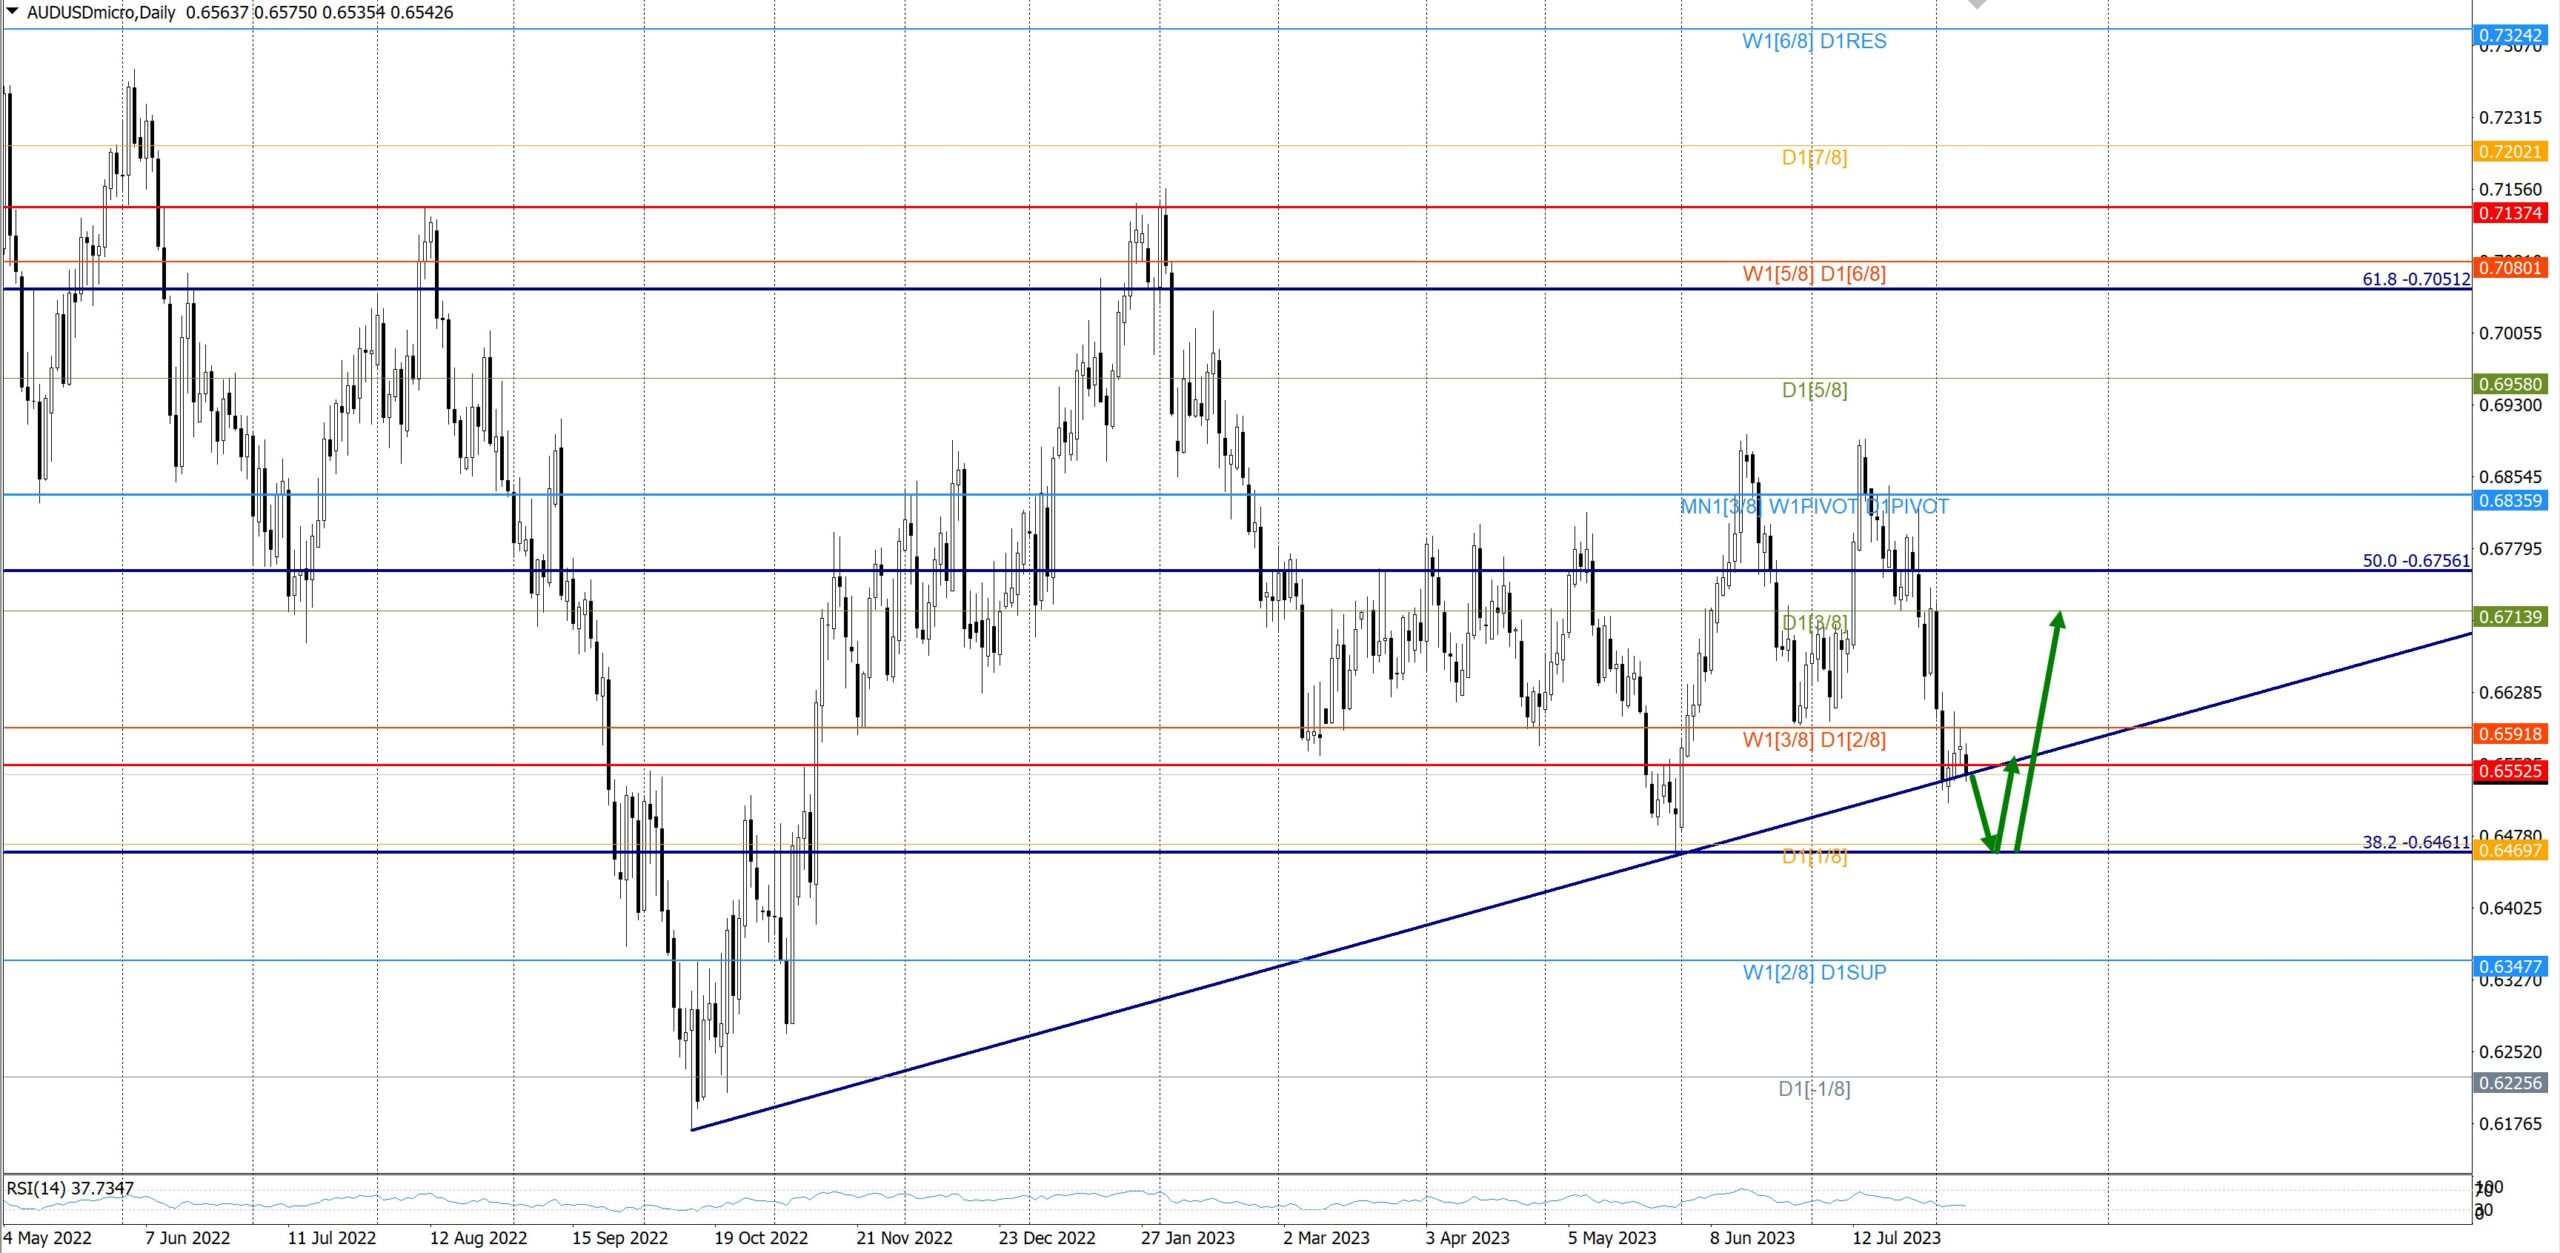Click the 50.0 -0.67561 Fibonacci label
The width and height of the screenshot is (2560, 1253).
[2416, 561]
